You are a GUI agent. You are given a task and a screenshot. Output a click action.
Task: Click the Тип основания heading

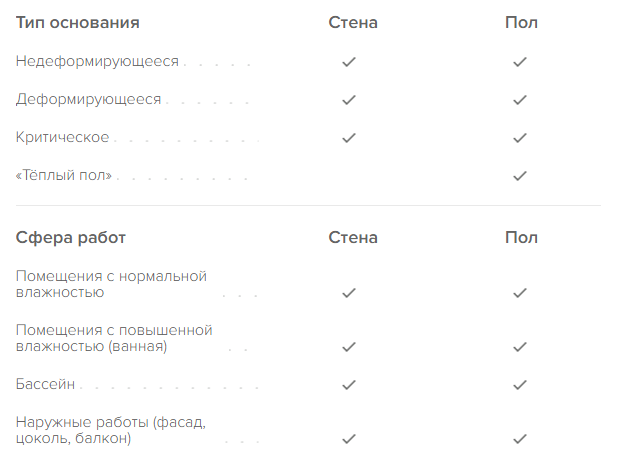point(78,23)
